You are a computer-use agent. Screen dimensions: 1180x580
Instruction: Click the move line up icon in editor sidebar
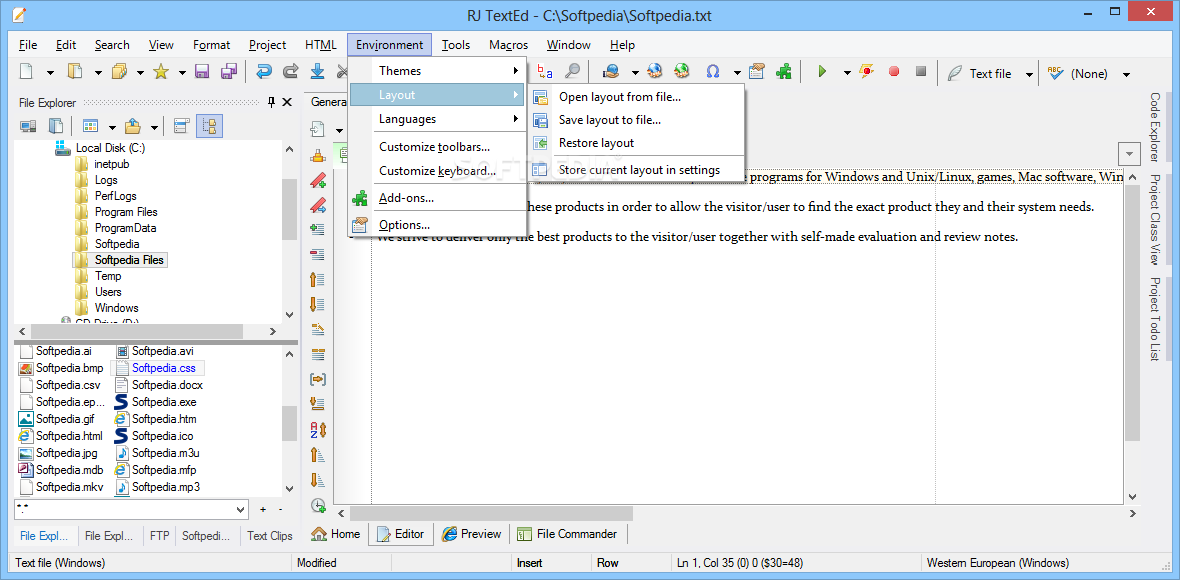318,280
